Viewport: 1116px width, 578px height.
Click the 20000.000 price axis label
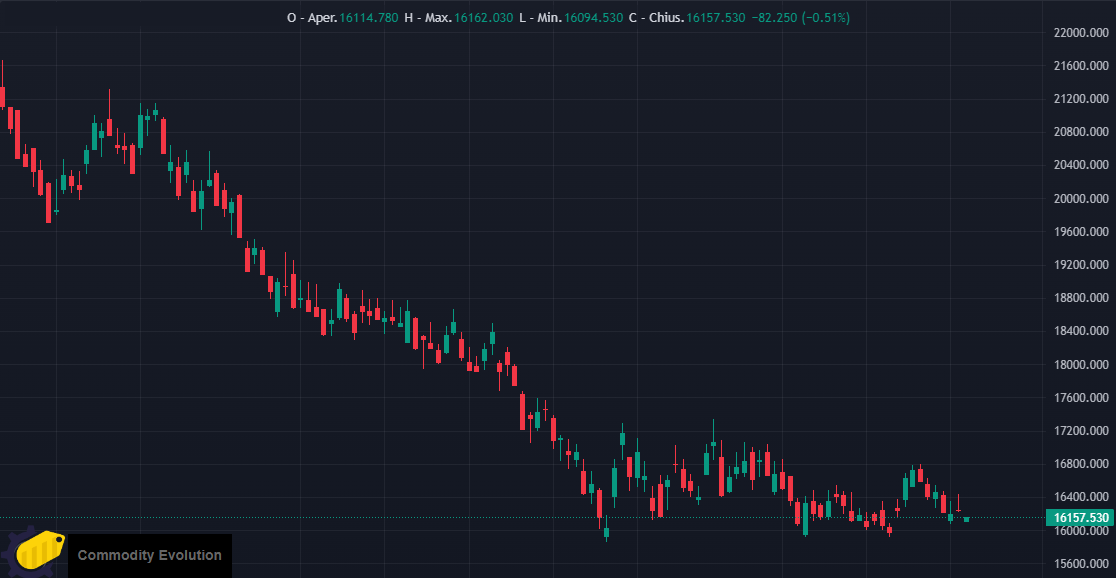pyautogui.click(x=1080, y=199)
